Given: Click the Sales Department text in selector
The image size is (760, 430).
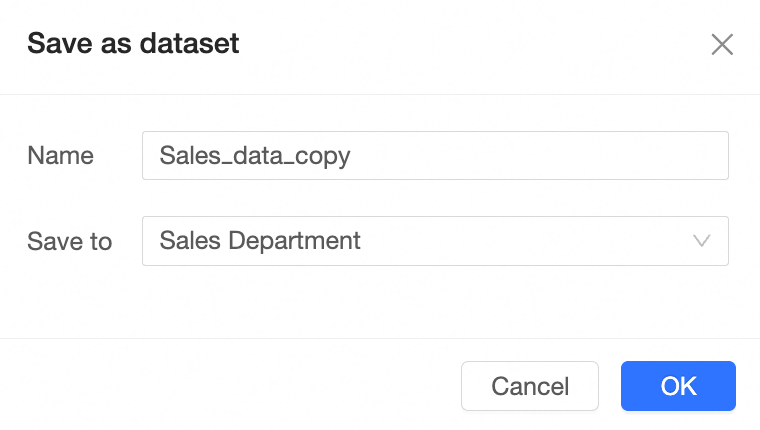Looking at the screenshot, I should (260, 241).
